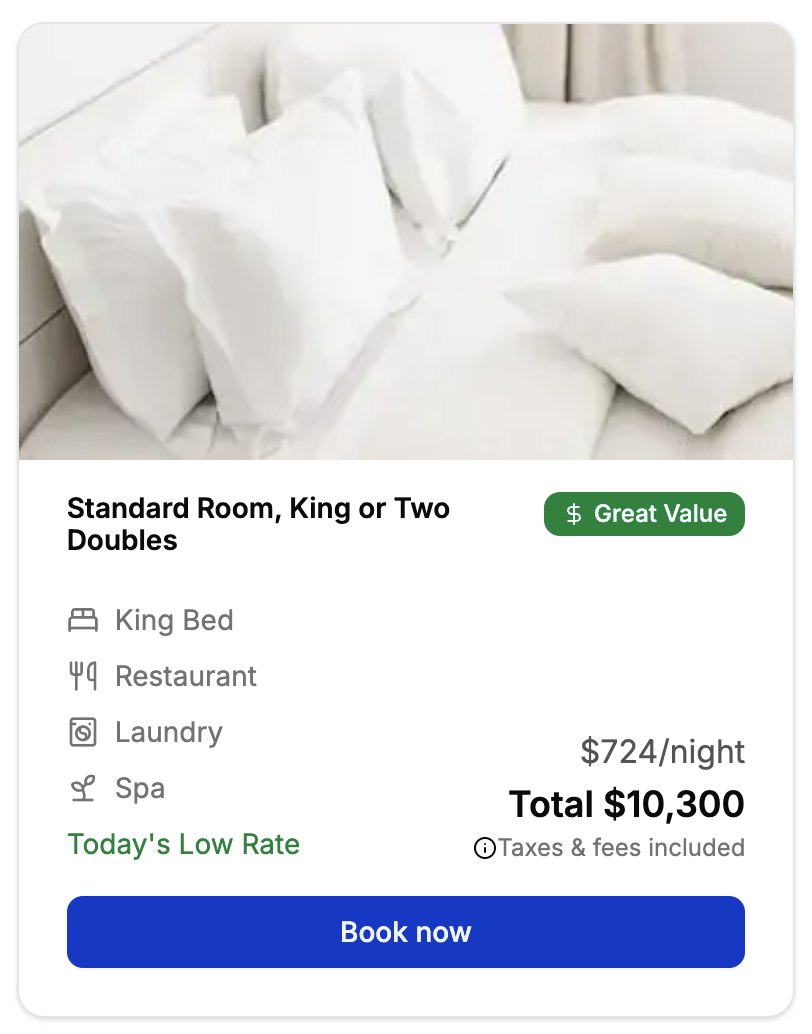
Task: Click the washing machine Laundry icon
Action: 83,733
